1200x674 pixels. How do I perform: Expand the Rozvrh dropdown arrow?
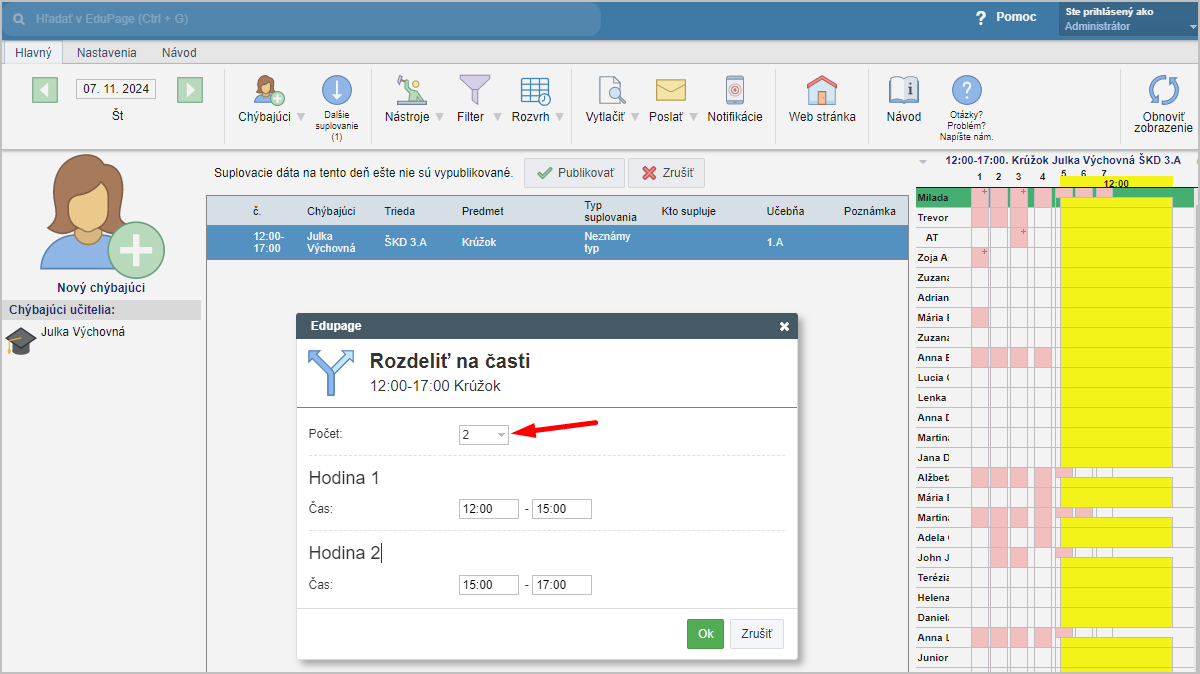tap(560, 117)
